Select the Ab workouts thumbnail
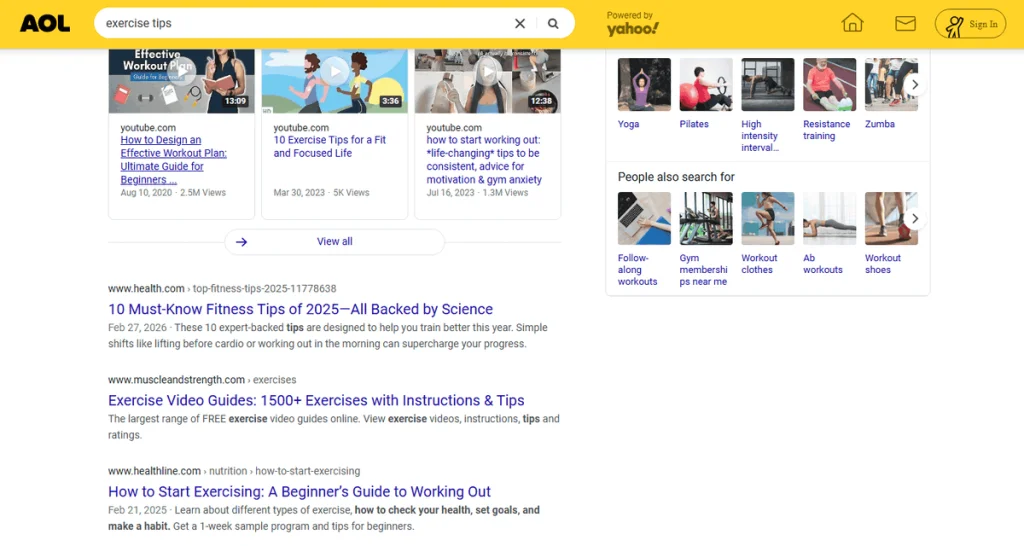This screenshot has width=1024, height=546. [x=829, y=218]
